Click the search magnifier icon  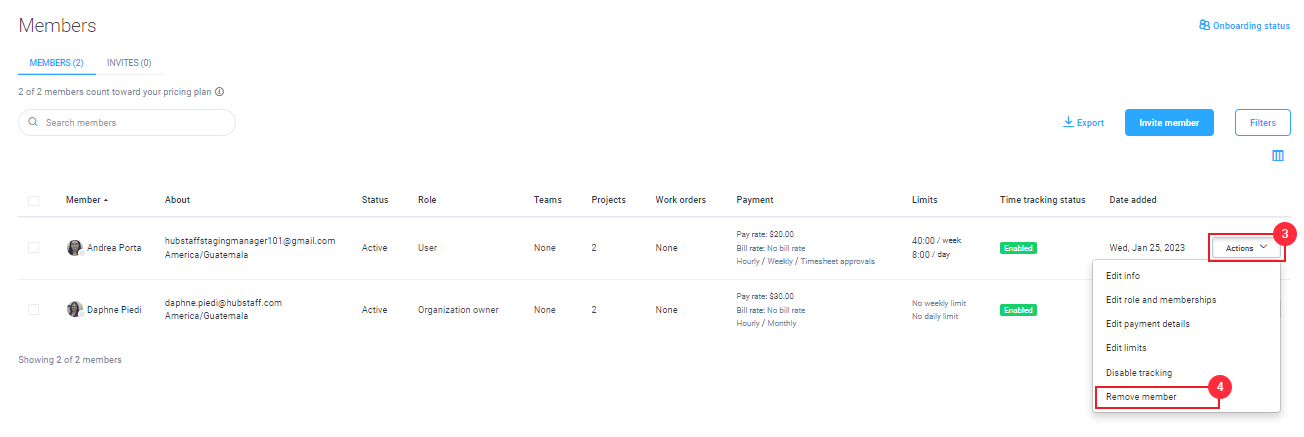click(33, 122)
